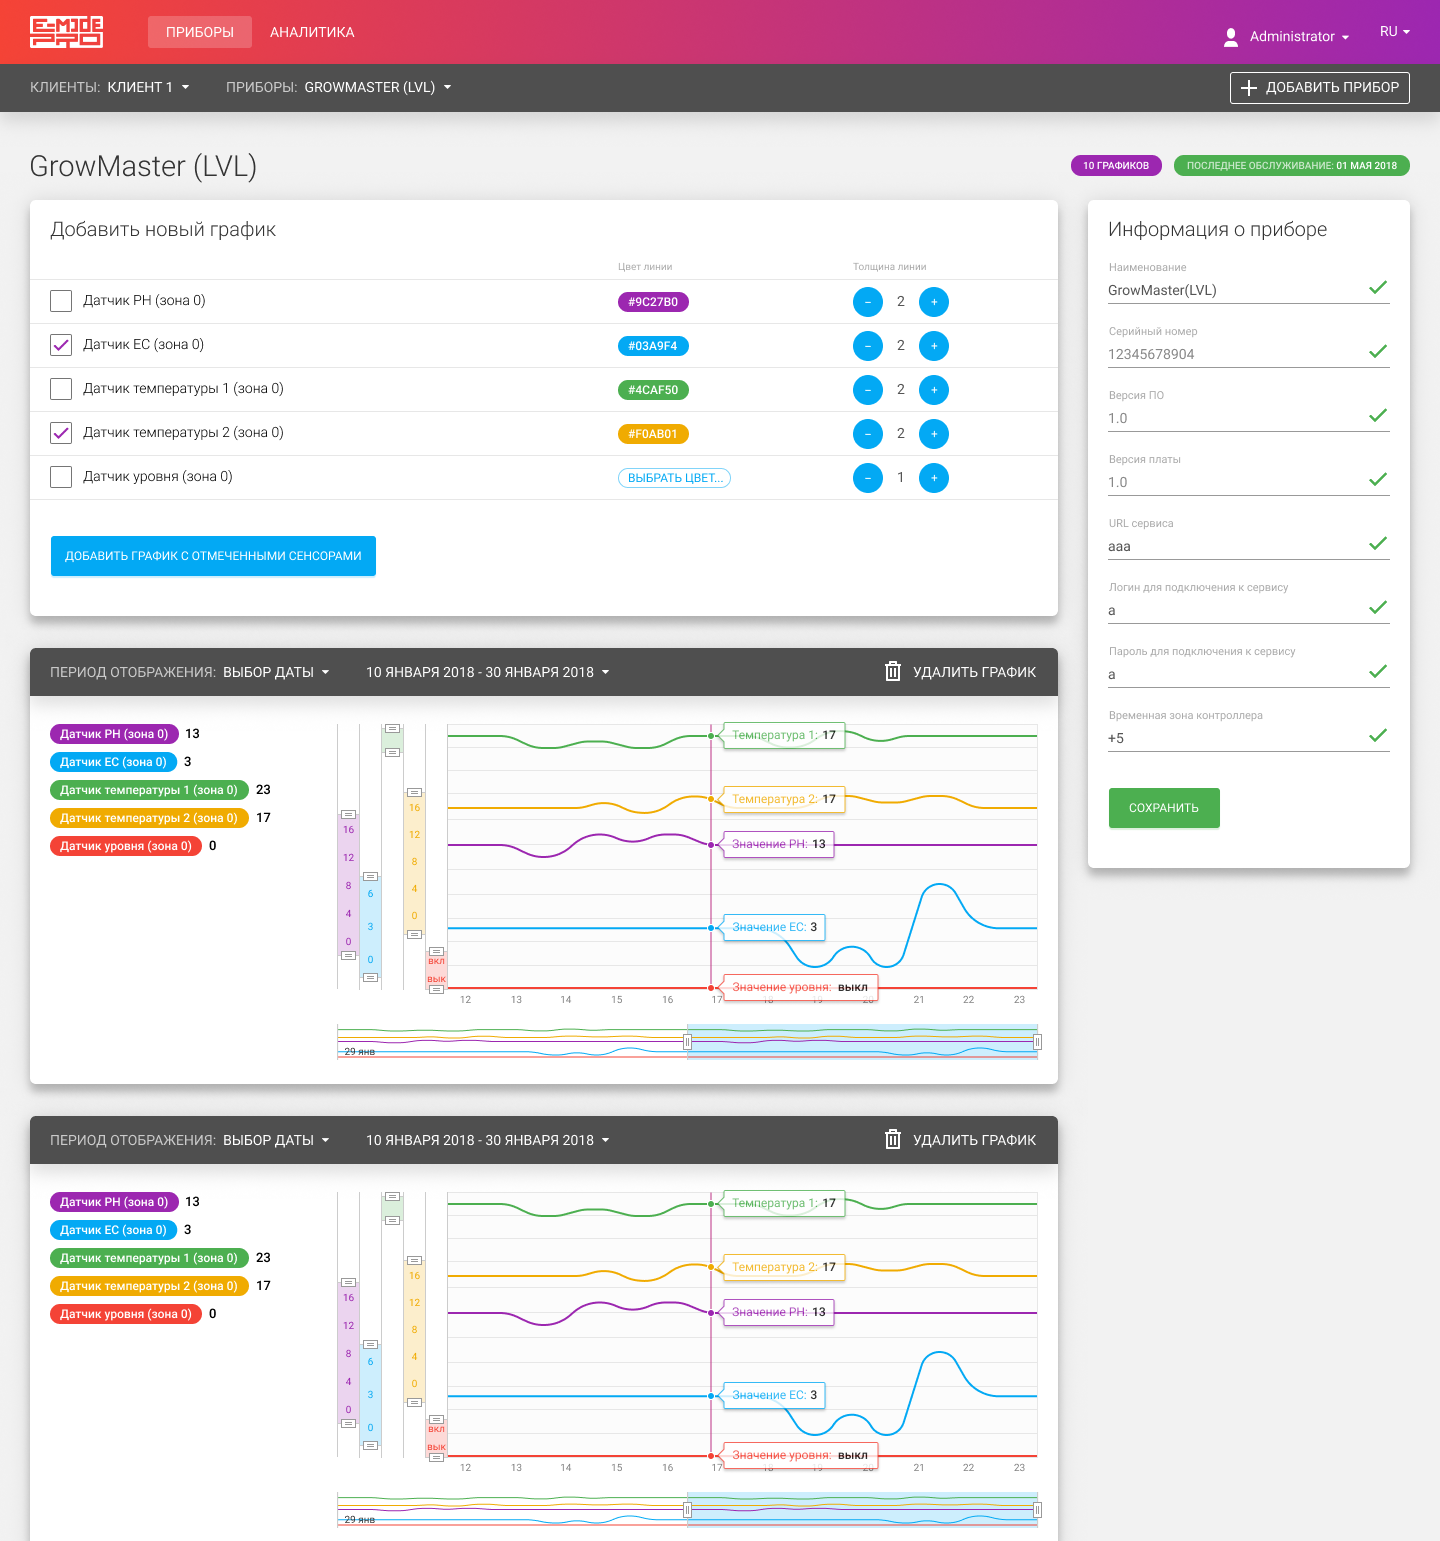This screenshot has width=1440, height=1541.
Task: Toggle Датчик PH legend in first chart
Action: pyautogui.click(x=114, y=734)
